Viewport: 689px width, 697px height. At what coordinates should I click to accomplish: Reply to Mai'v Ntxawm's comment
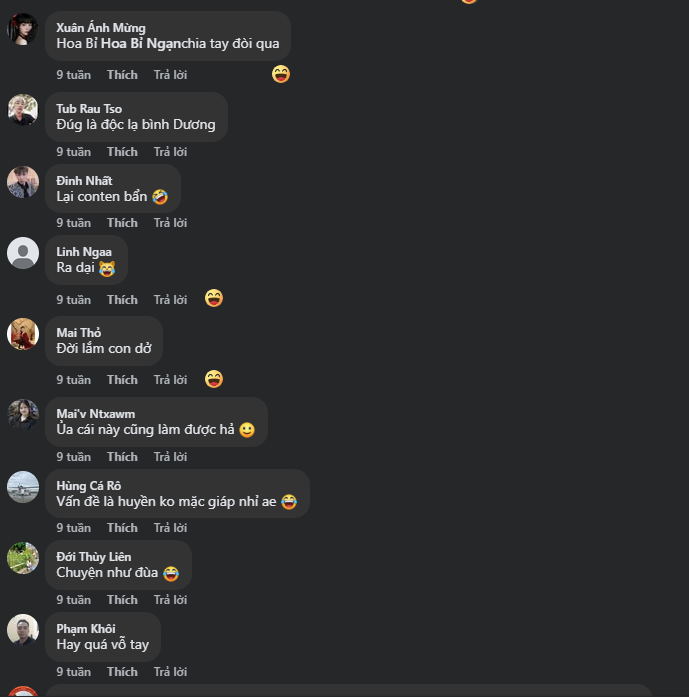(170, 457)
